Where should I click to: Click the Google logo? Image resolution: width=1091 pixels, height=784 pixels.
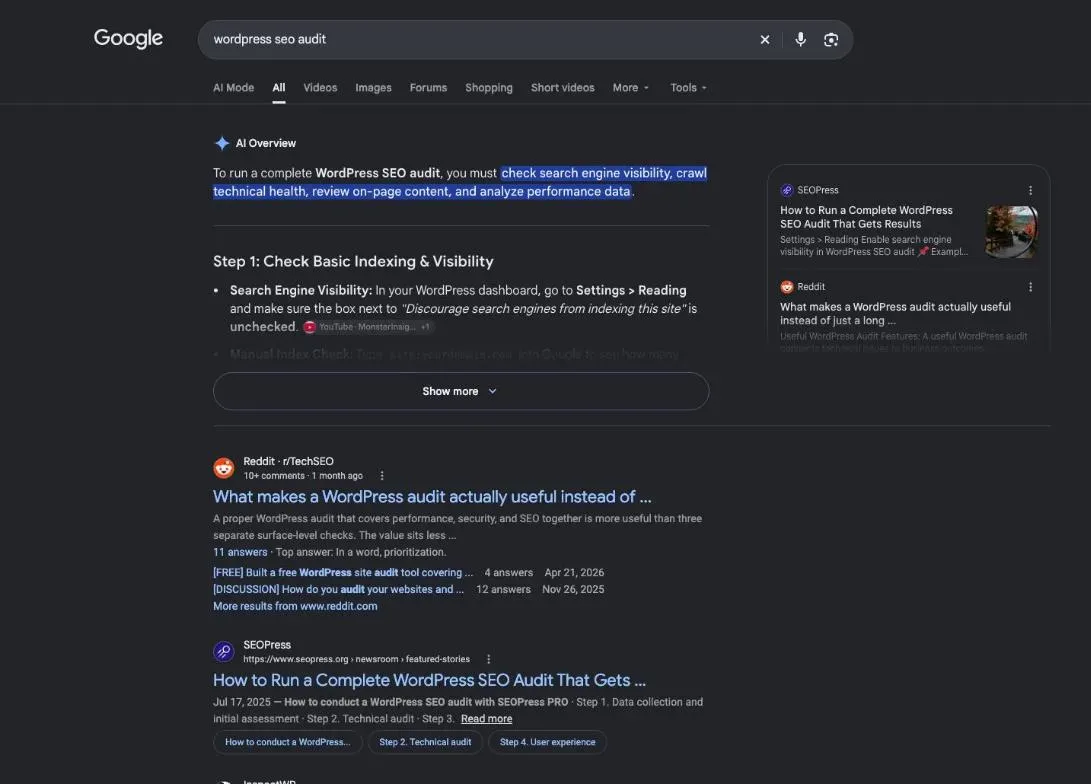128,38
